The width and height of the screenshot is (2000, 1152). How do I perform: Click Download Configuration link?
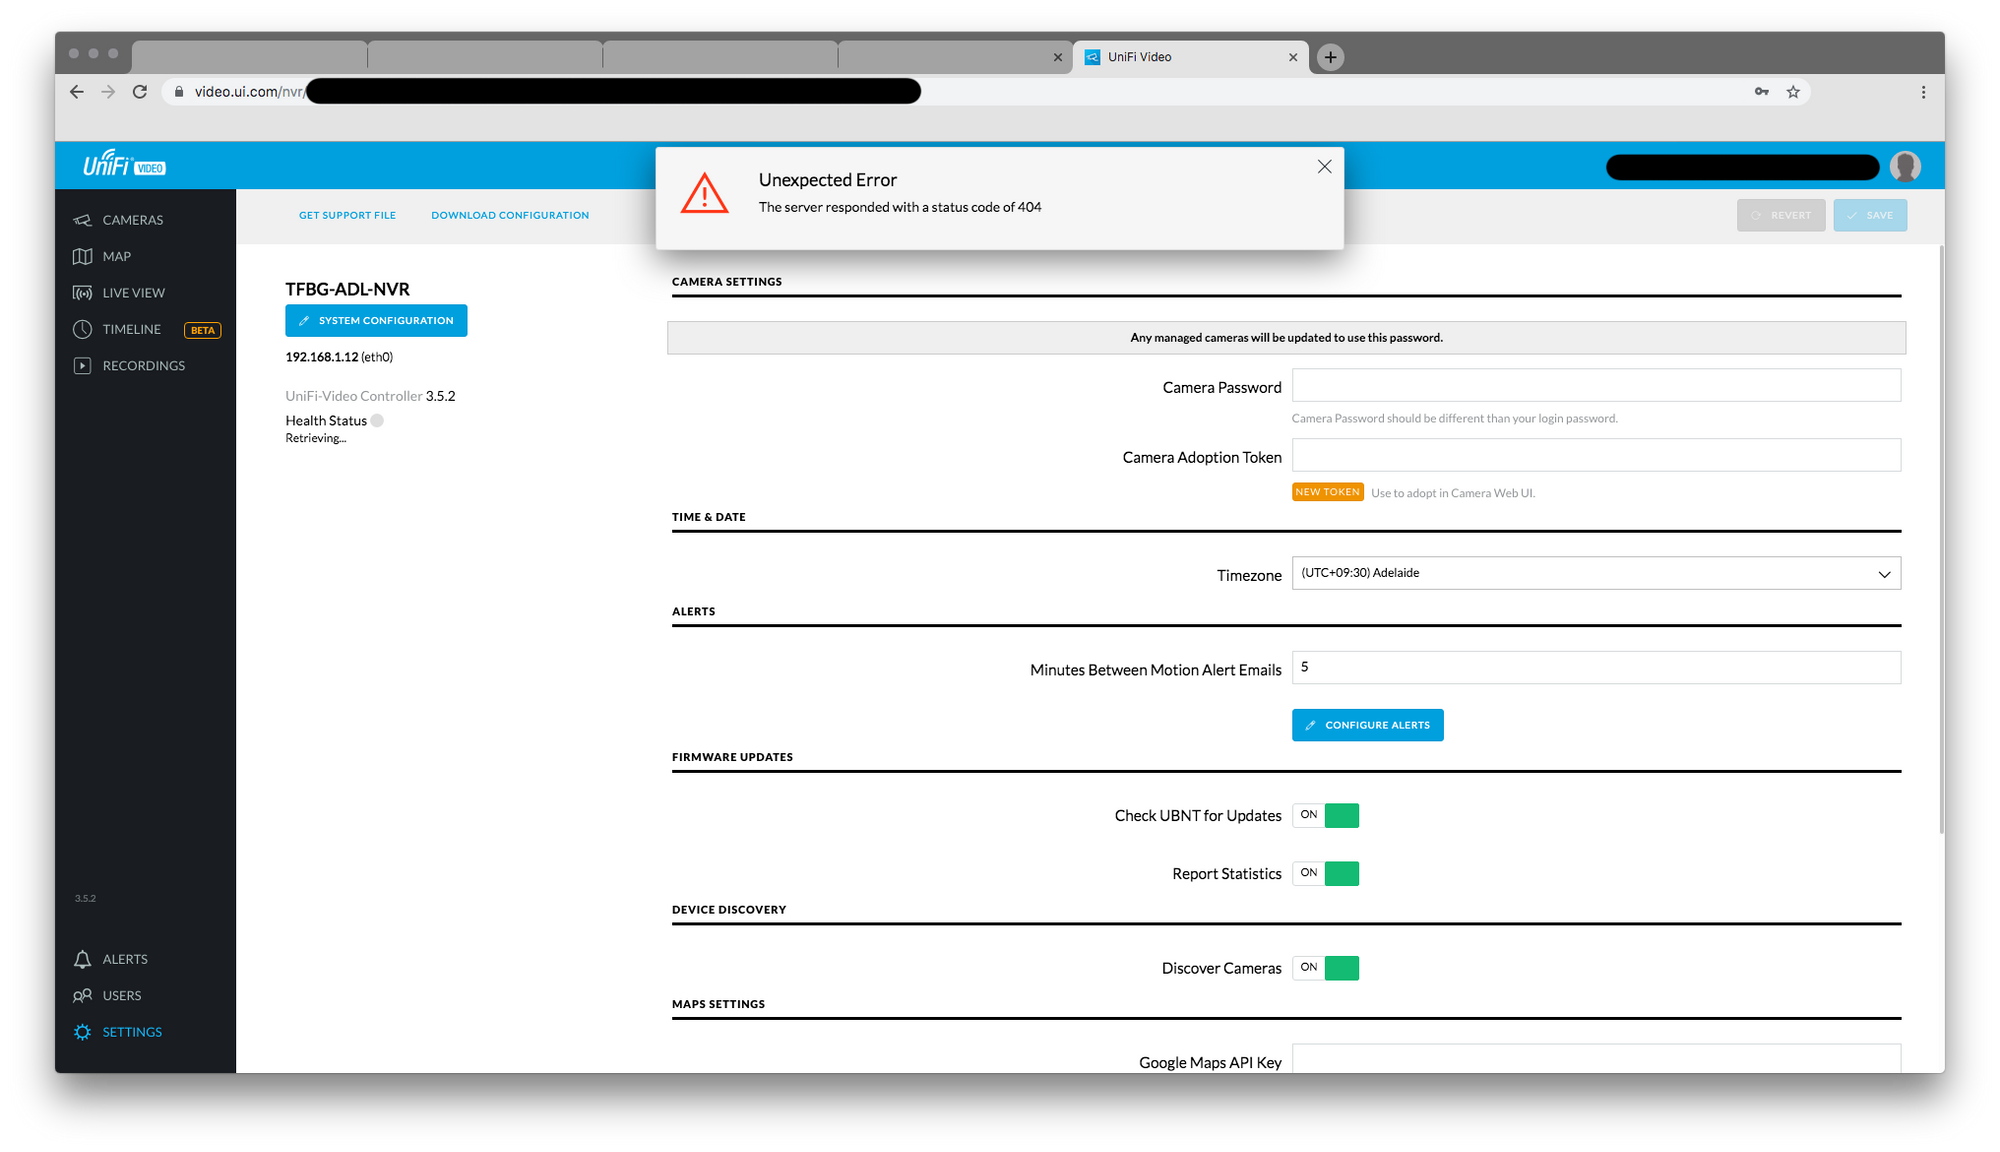pyautogui.click(x=510, y=216)
